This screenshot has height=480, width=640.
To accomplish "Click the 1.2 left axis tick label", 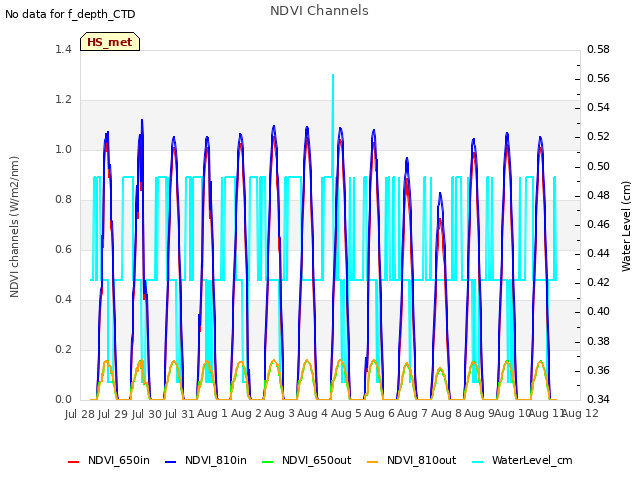I will [x=63, y=100].
